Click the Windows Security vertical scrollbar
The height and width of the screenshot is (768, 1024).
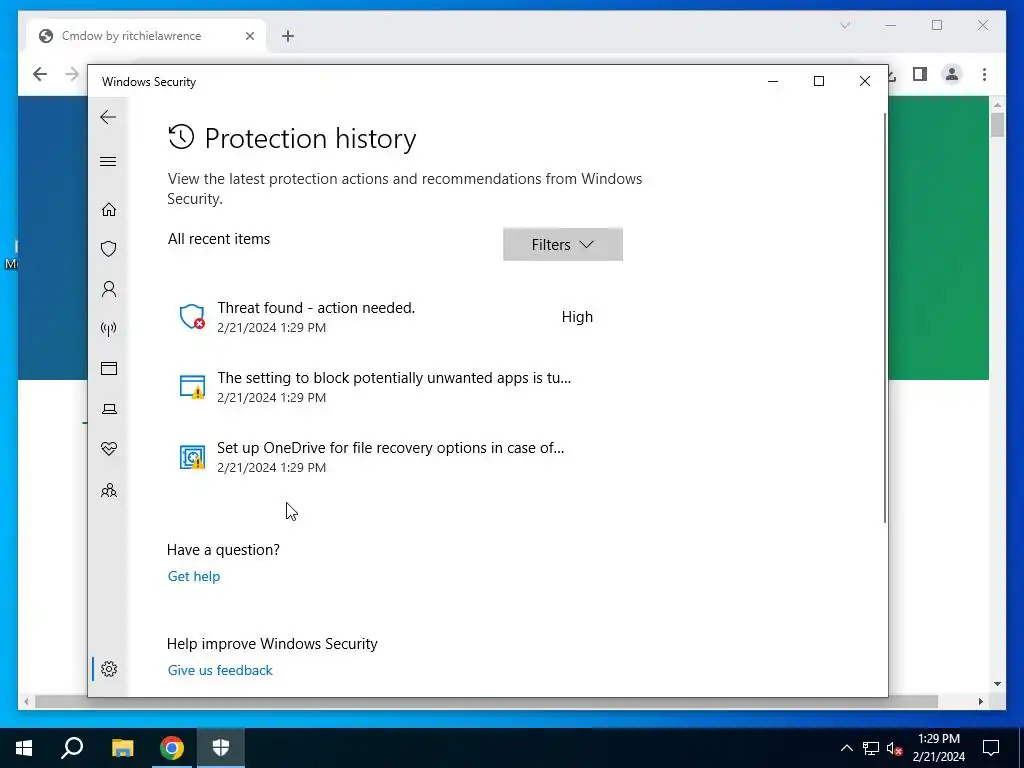coord(885,317)
